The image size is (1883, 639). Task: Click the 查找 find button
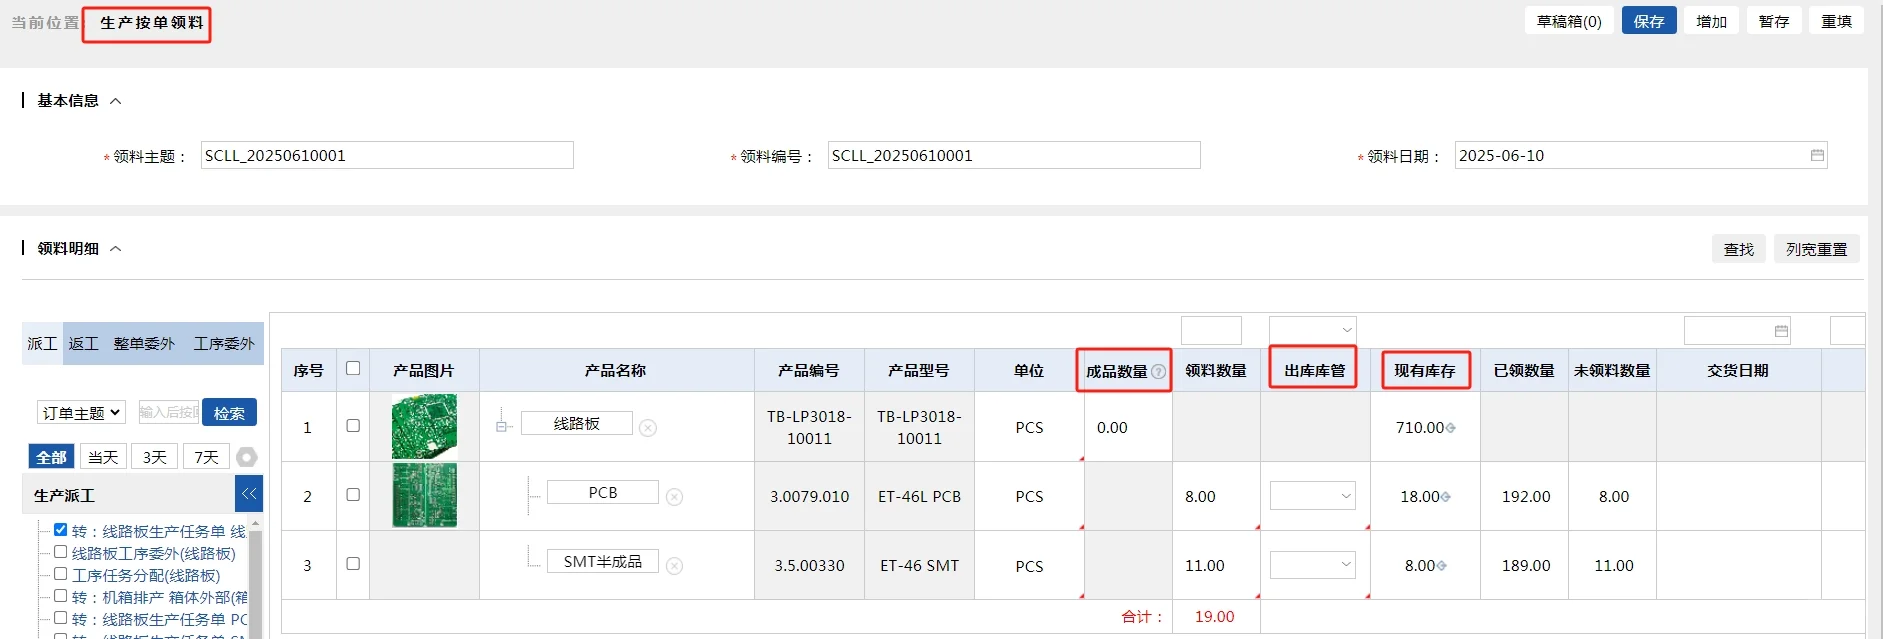(1739, 249)
